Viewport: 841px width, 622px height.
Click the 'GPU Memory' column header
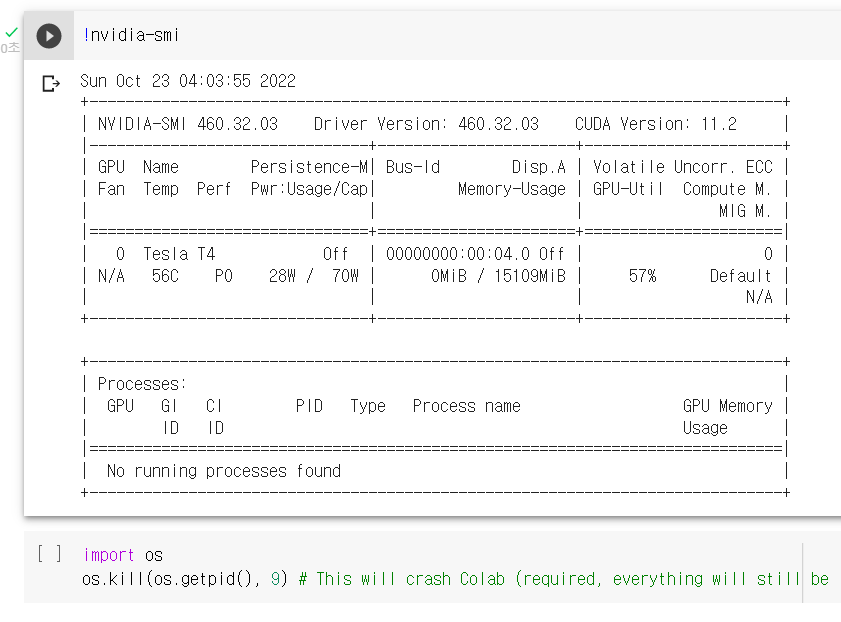pos(728,406)
